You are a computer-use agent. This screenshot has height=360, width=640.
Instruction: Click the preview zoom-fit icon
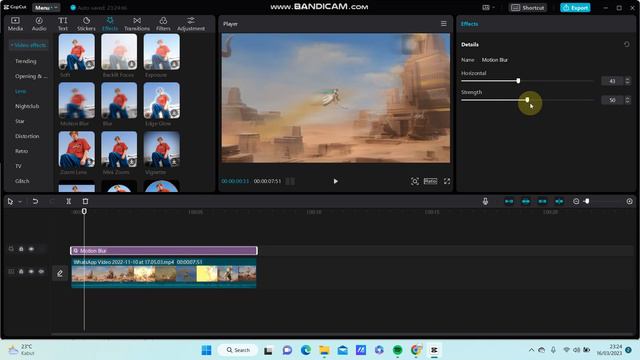point(415,181)
